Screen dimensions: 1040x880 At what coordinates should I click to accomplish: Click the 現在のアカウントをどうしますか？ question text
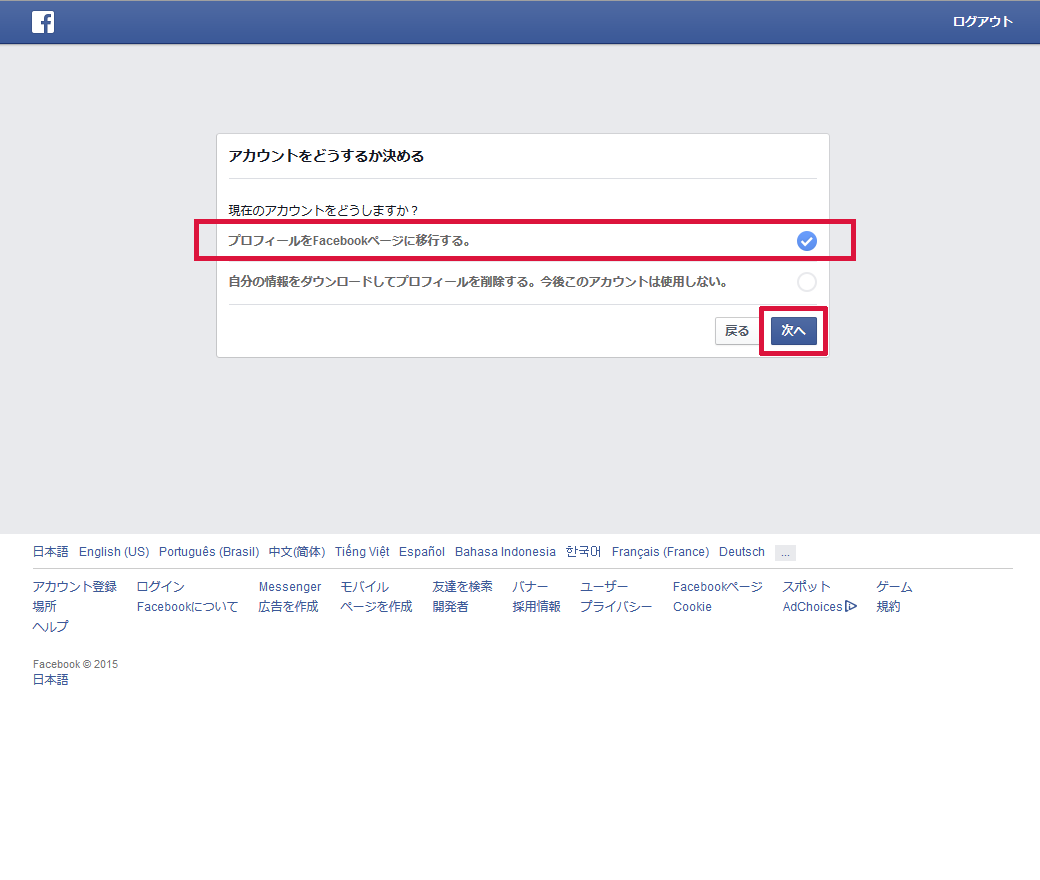[x=324, y=210]
